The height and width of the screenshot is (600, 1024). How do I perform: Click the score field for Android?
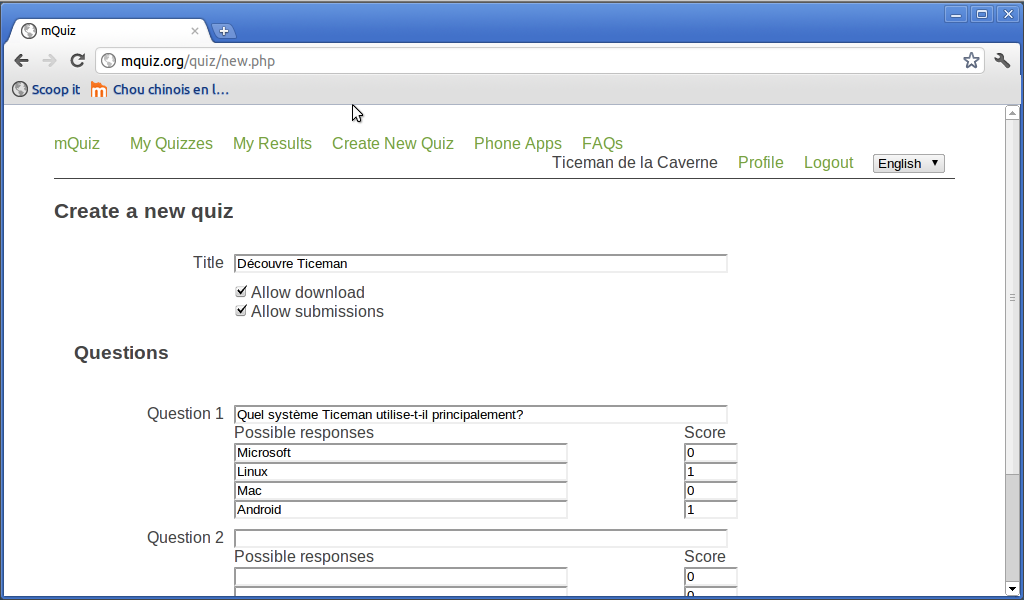tap(711, 509)
